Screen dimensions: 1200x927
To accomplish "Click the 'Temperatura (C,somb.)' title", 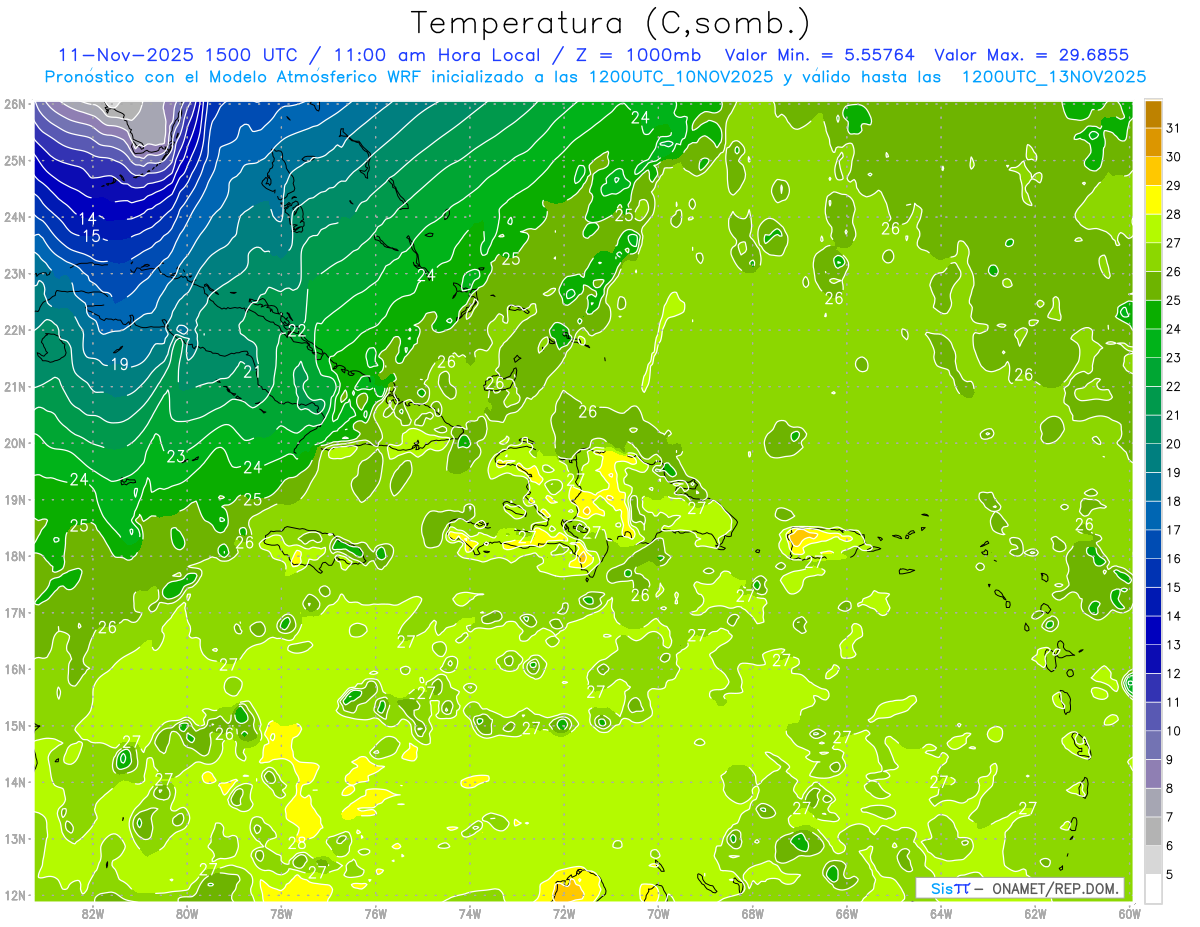I will coord(611,22).
